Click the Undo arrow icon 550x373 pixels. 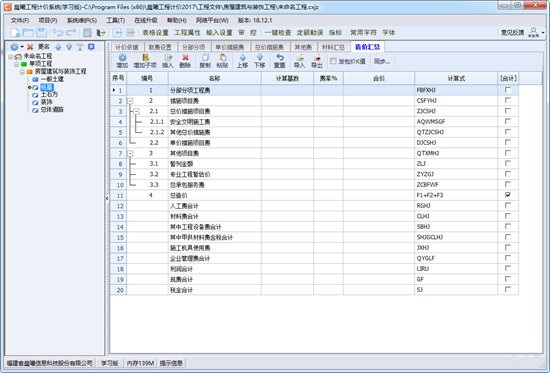[58, 33]
